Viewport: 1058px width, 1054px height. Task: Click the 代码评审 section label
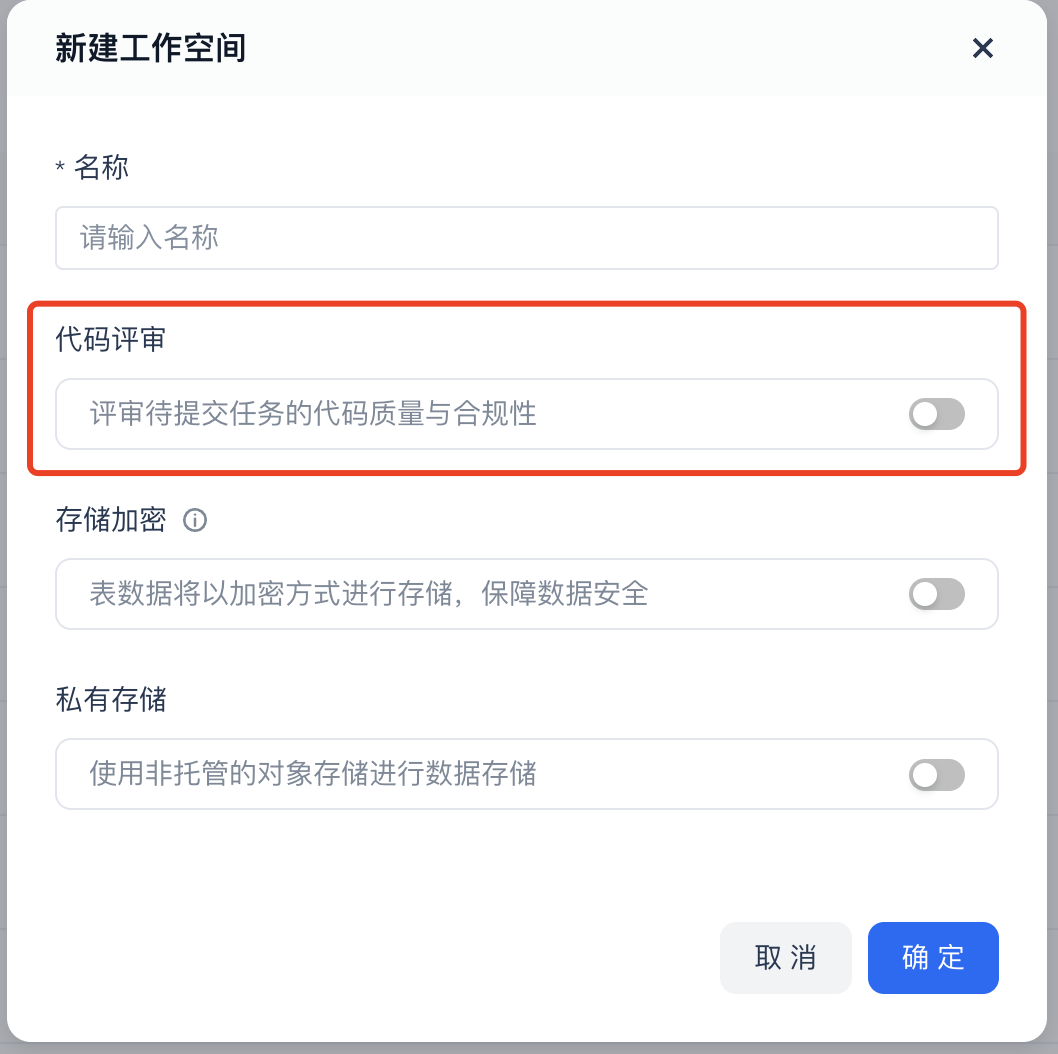point(111,339)
